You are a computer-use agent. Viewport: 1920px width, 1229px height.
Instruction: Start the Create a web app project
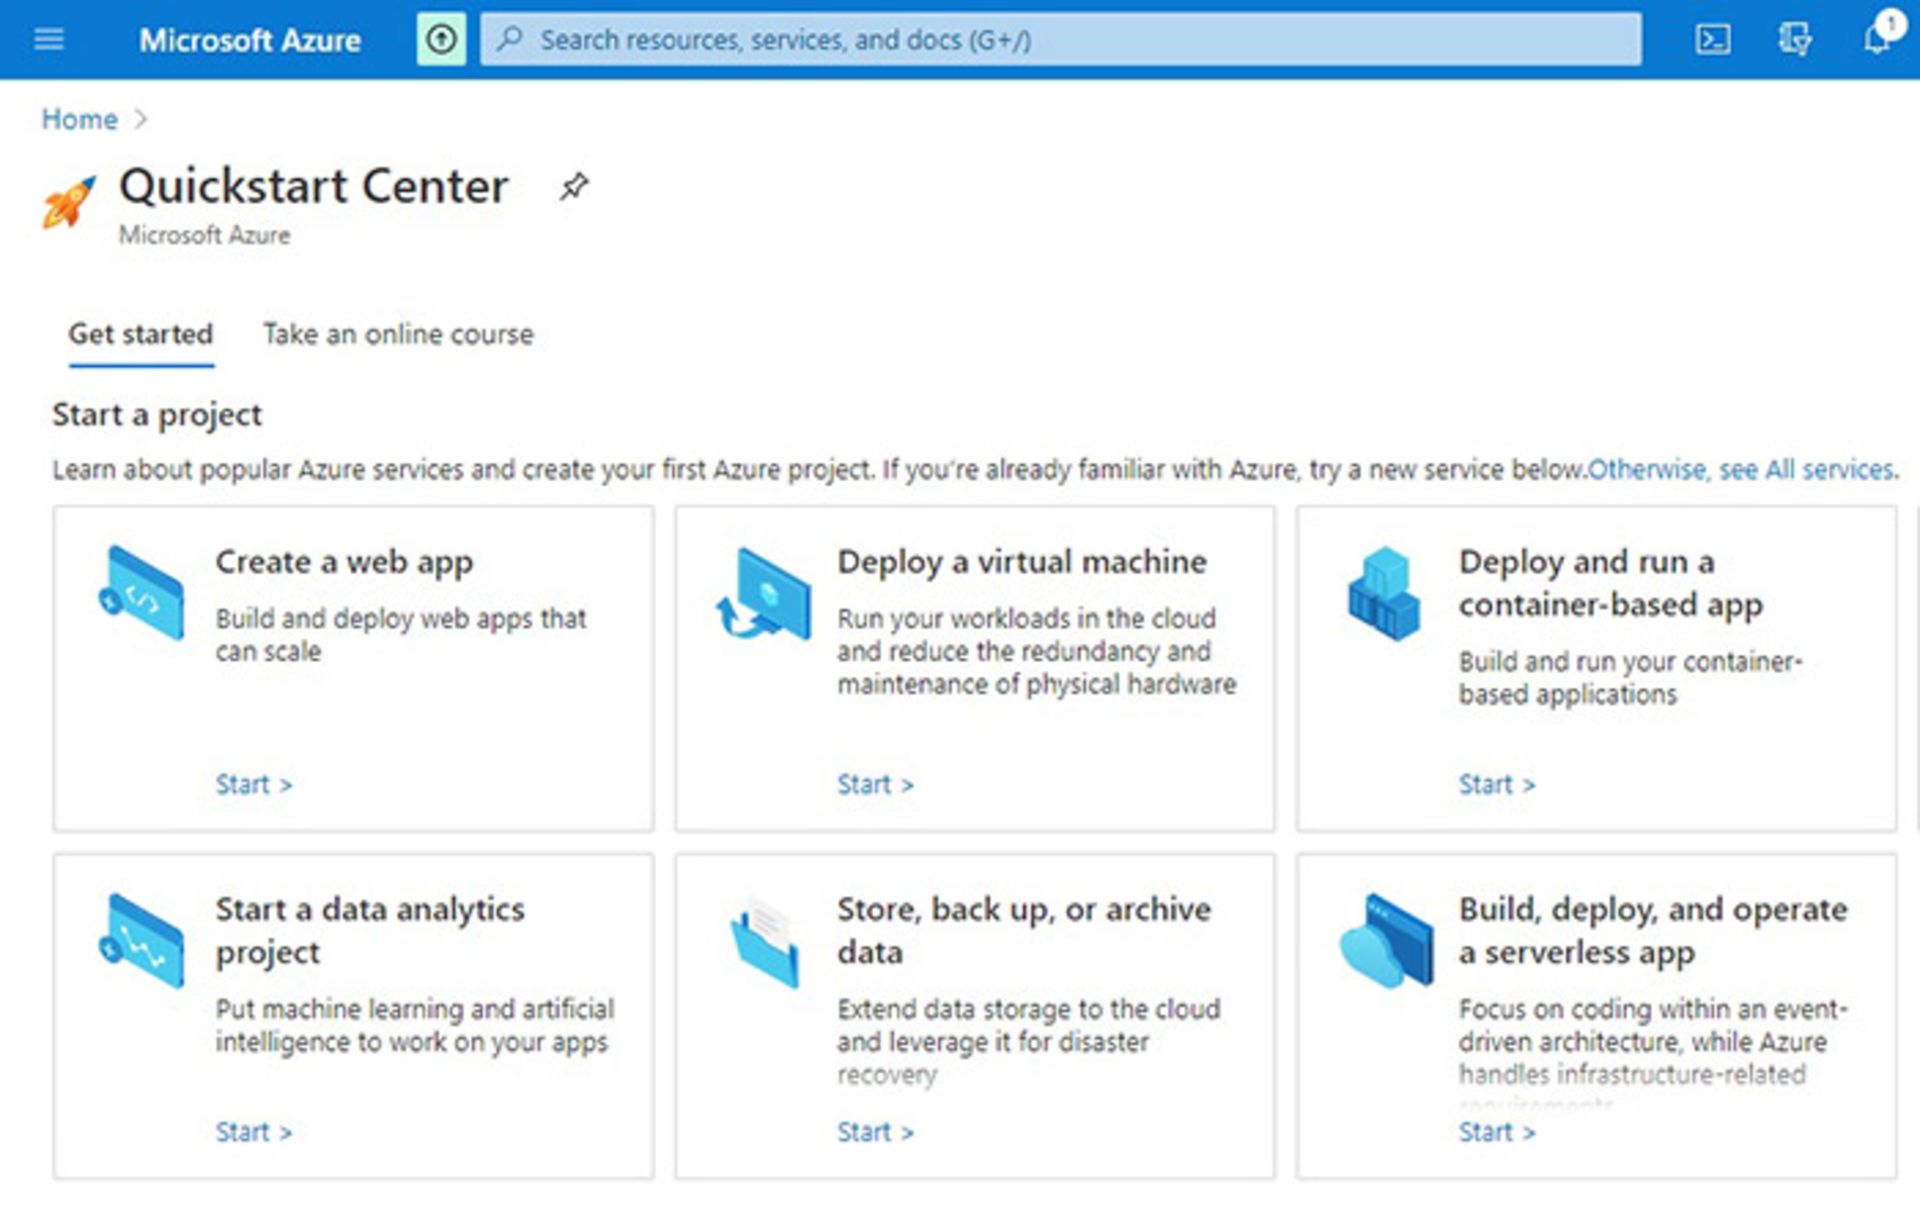[x=254, y=785]
